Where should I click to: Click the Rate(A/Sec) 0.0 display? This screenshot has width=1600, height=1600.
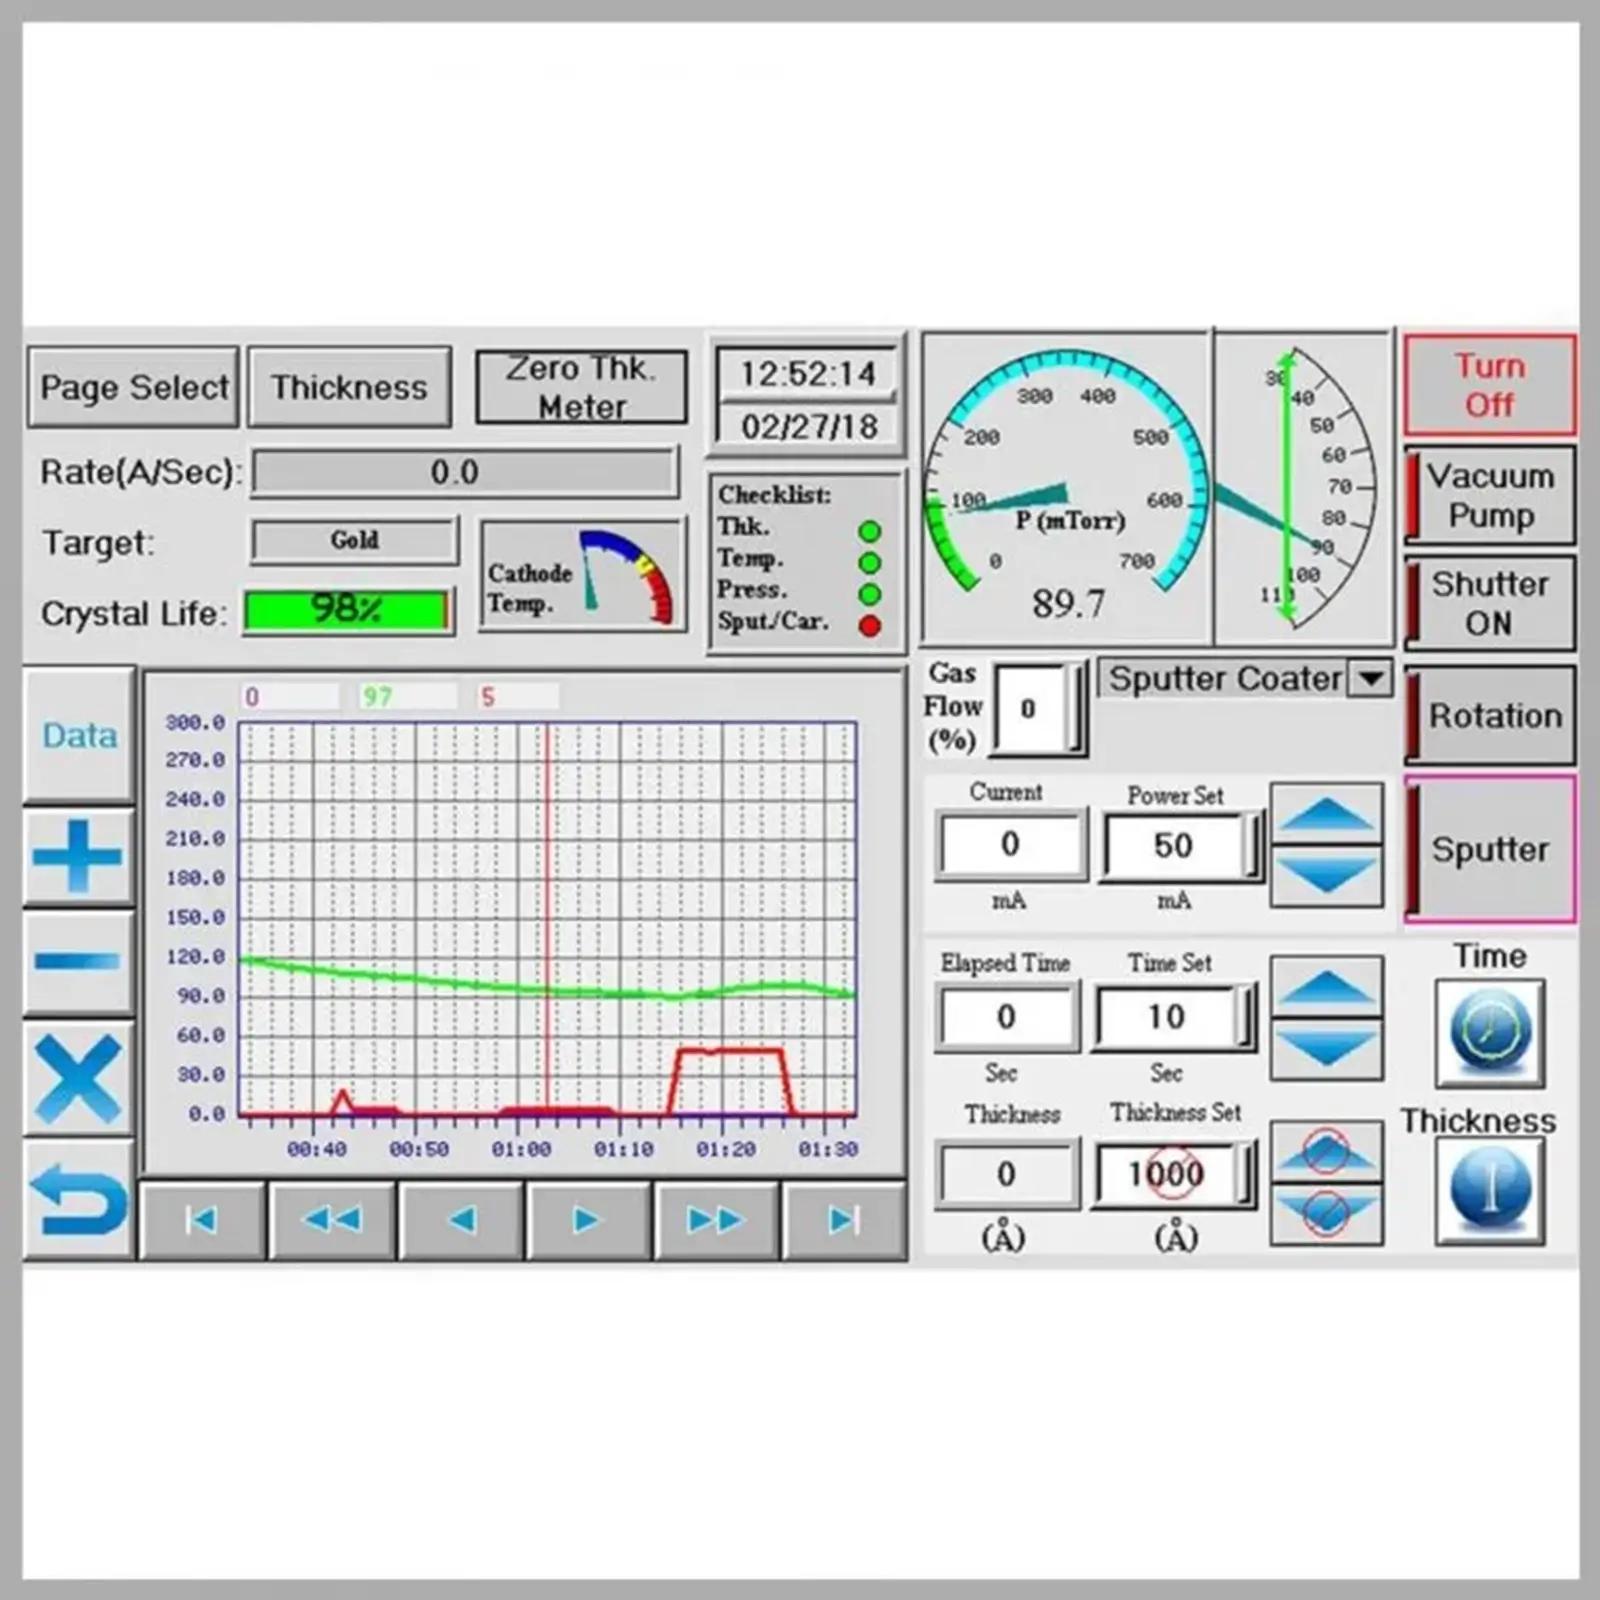pos(465,472)
